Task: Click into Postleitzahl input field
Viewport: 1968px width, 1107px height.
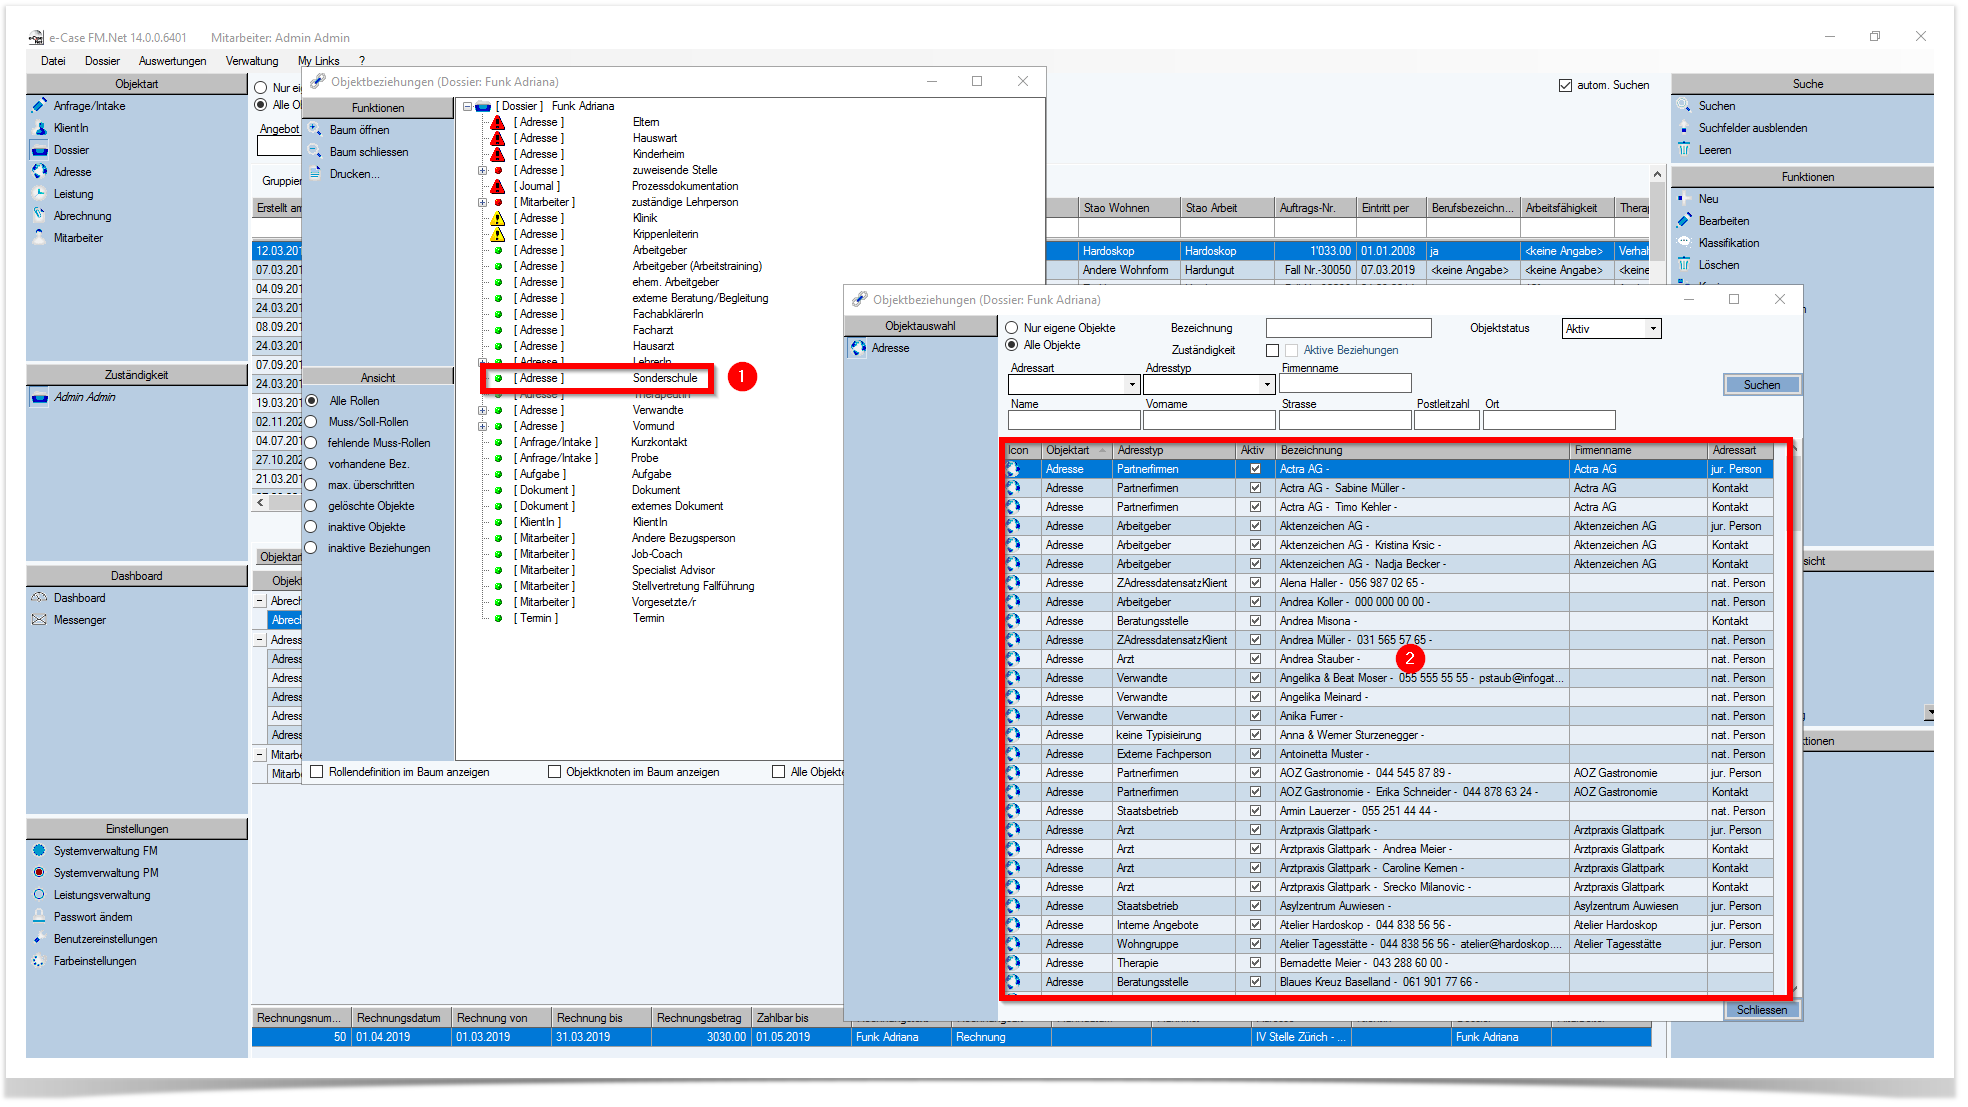Action: tap(1446, 420)
